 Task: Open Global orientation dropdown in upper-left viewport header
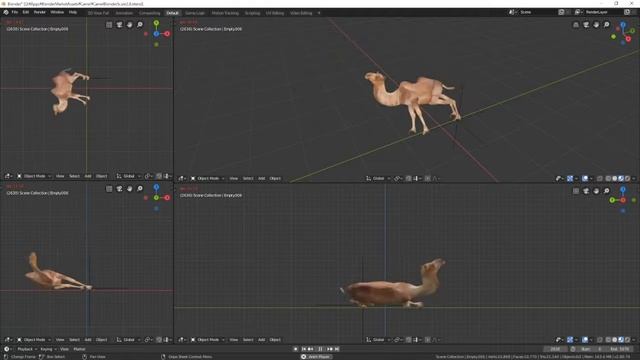[128, 176]
